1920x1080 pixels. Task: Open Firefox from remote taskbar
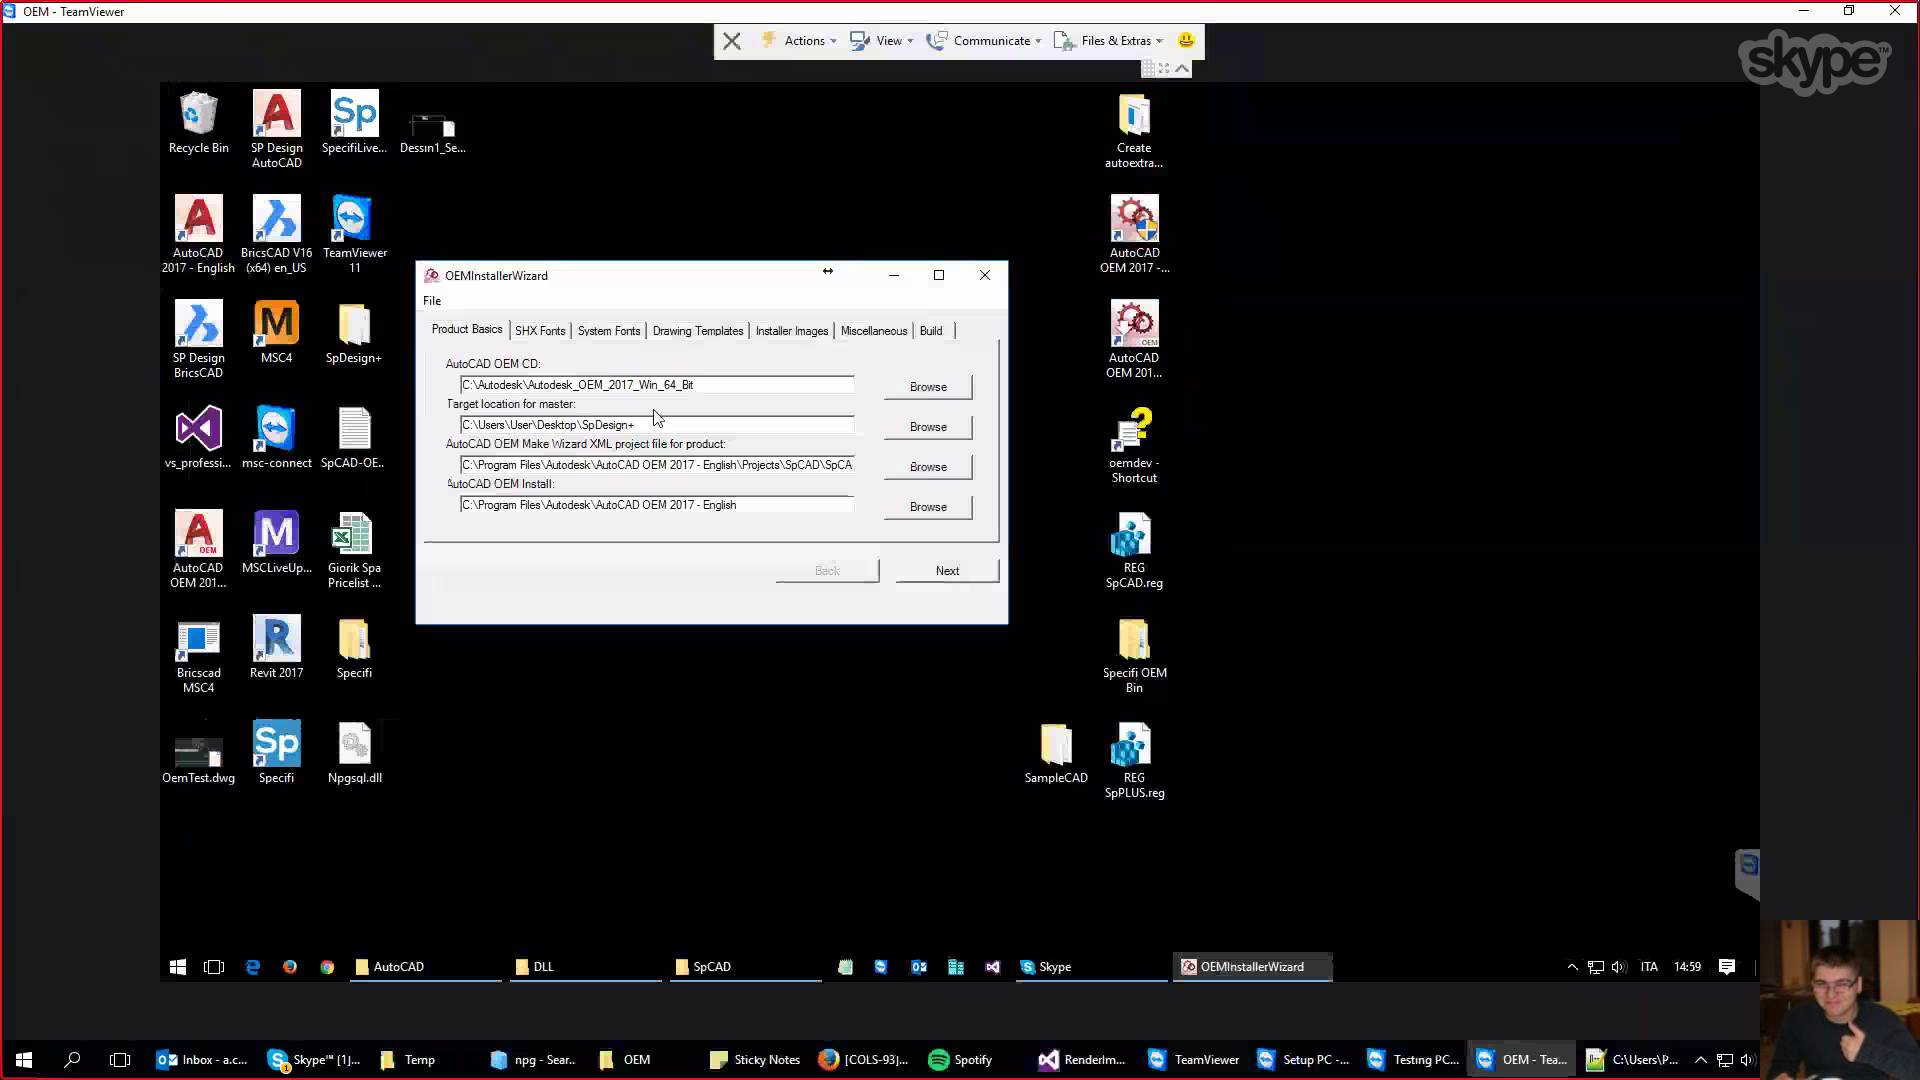pyautogui.click(x=290, y=967)
